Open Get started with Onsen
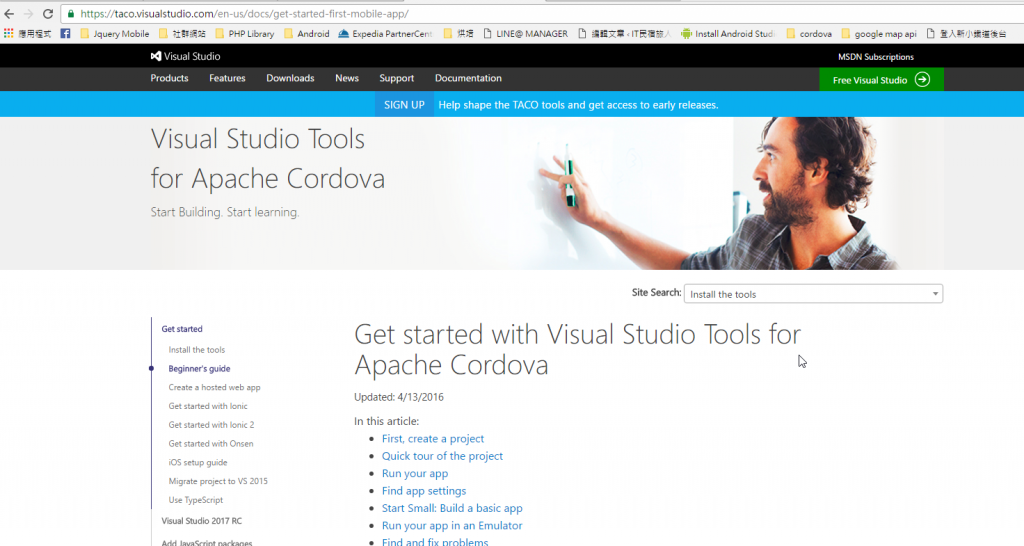 point(211,443)
